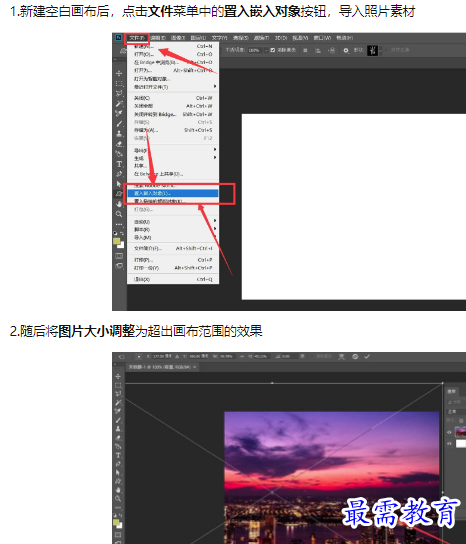
Task: Choose 文件简介(F)... menu item
Action: click(x=172, y=248)
